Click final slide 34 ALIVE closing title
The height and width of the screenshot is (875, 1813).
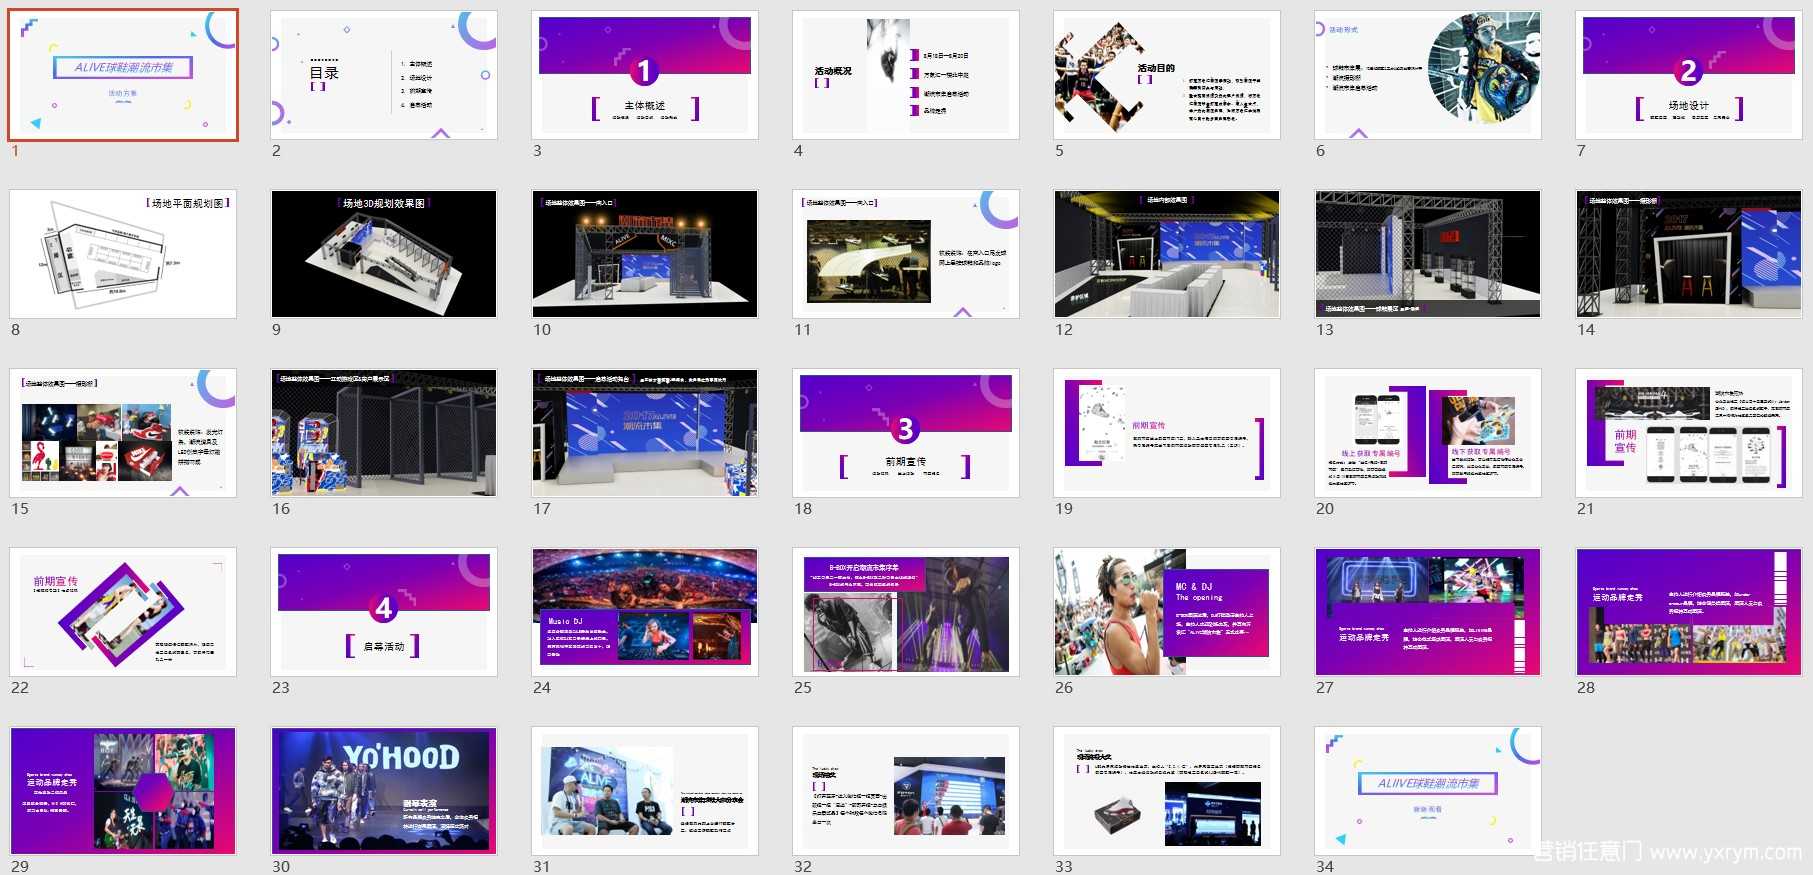1428,791
